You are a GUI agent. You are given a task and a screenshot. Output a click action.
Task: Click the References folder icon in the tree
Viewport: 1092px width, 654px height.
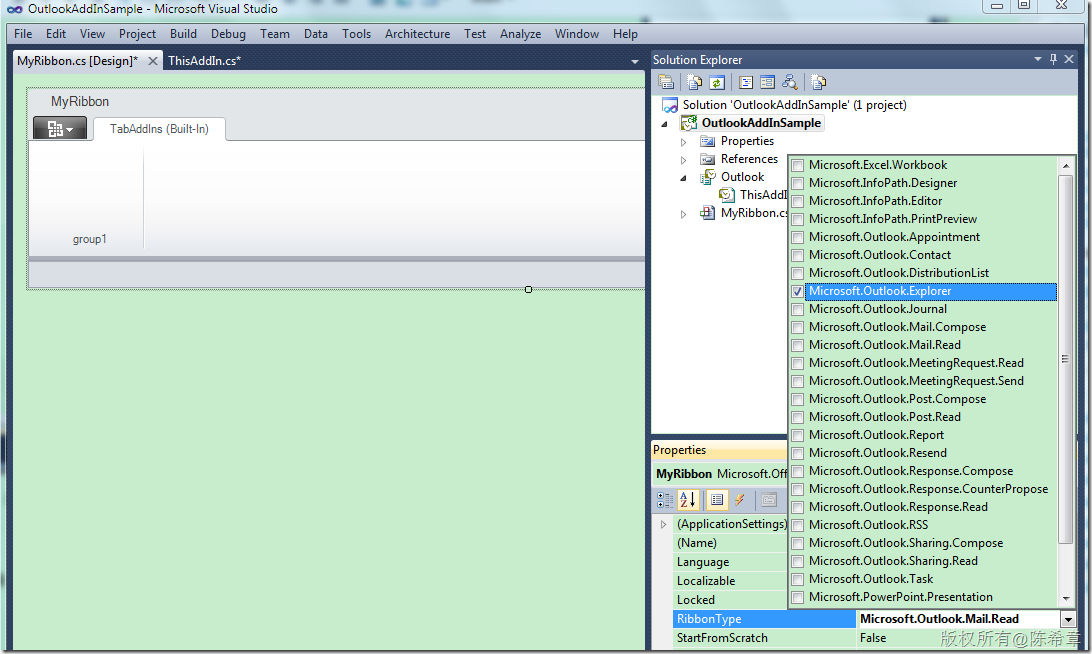708,159
